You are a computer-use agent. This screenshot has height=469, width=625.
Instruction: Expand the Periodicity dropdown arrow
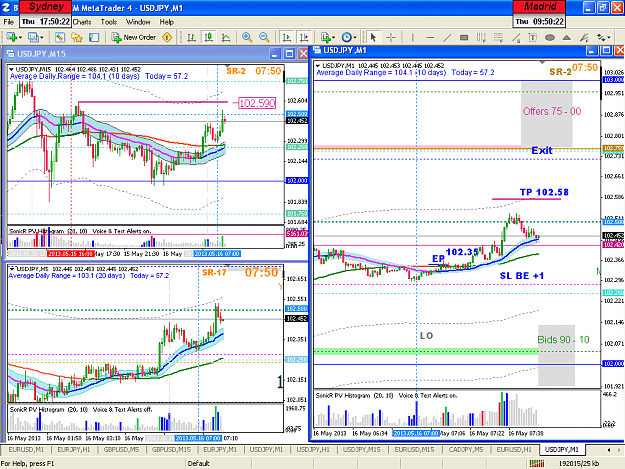tap(355, 38)
